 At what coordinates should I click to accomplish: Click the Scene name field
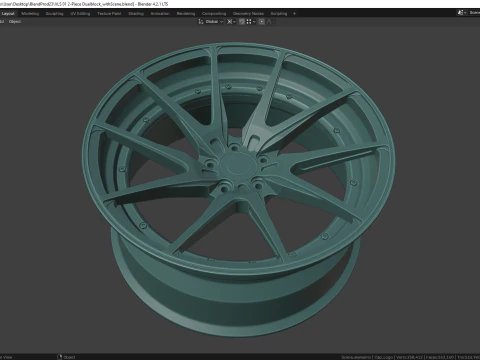click(474, 13)
